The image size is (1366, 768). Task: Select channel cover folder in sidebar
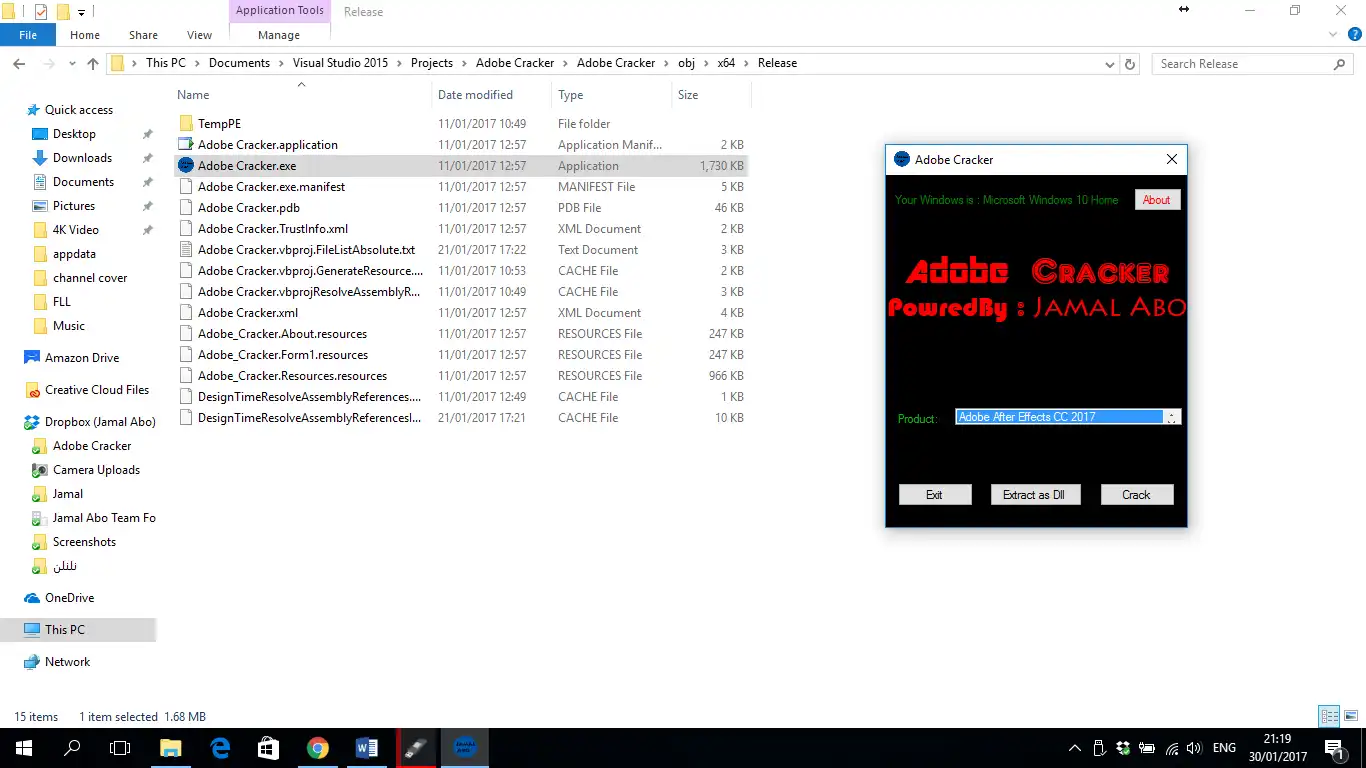point(90,278)
